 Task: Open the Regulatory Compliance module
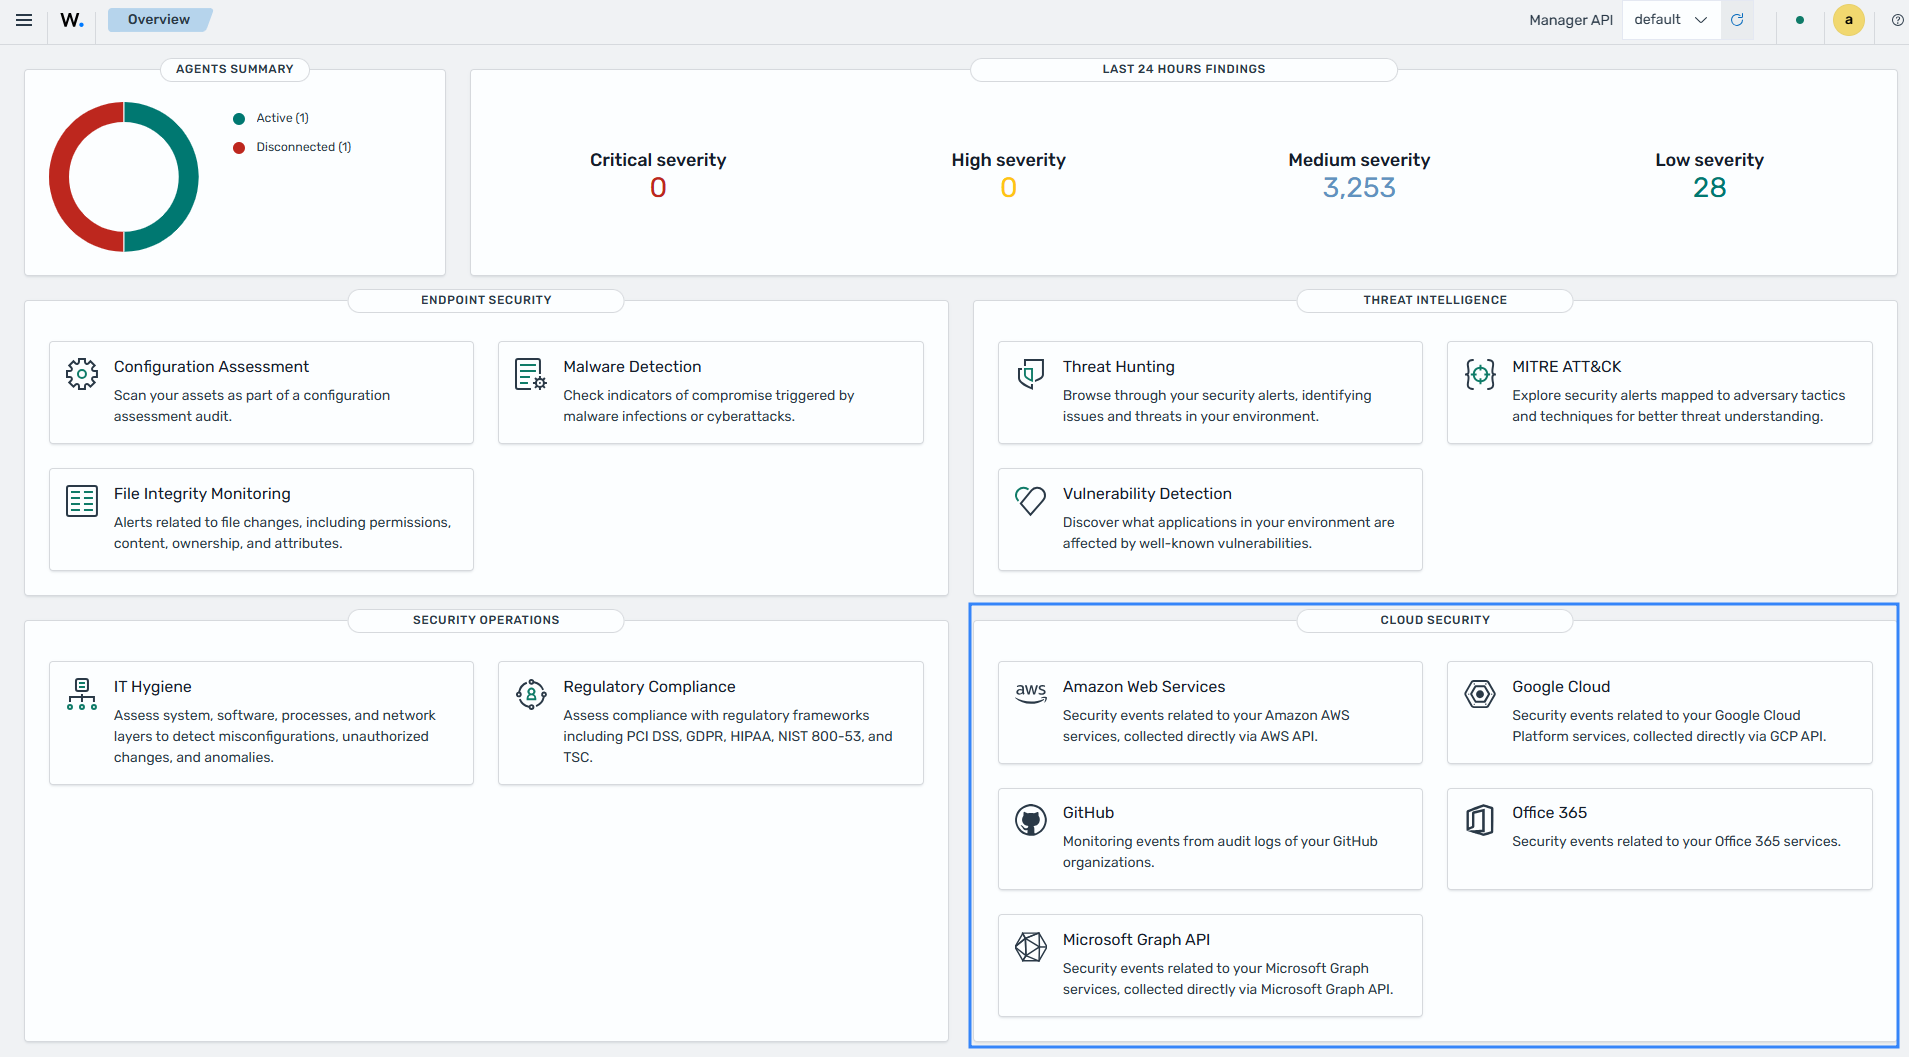point(711,722)
